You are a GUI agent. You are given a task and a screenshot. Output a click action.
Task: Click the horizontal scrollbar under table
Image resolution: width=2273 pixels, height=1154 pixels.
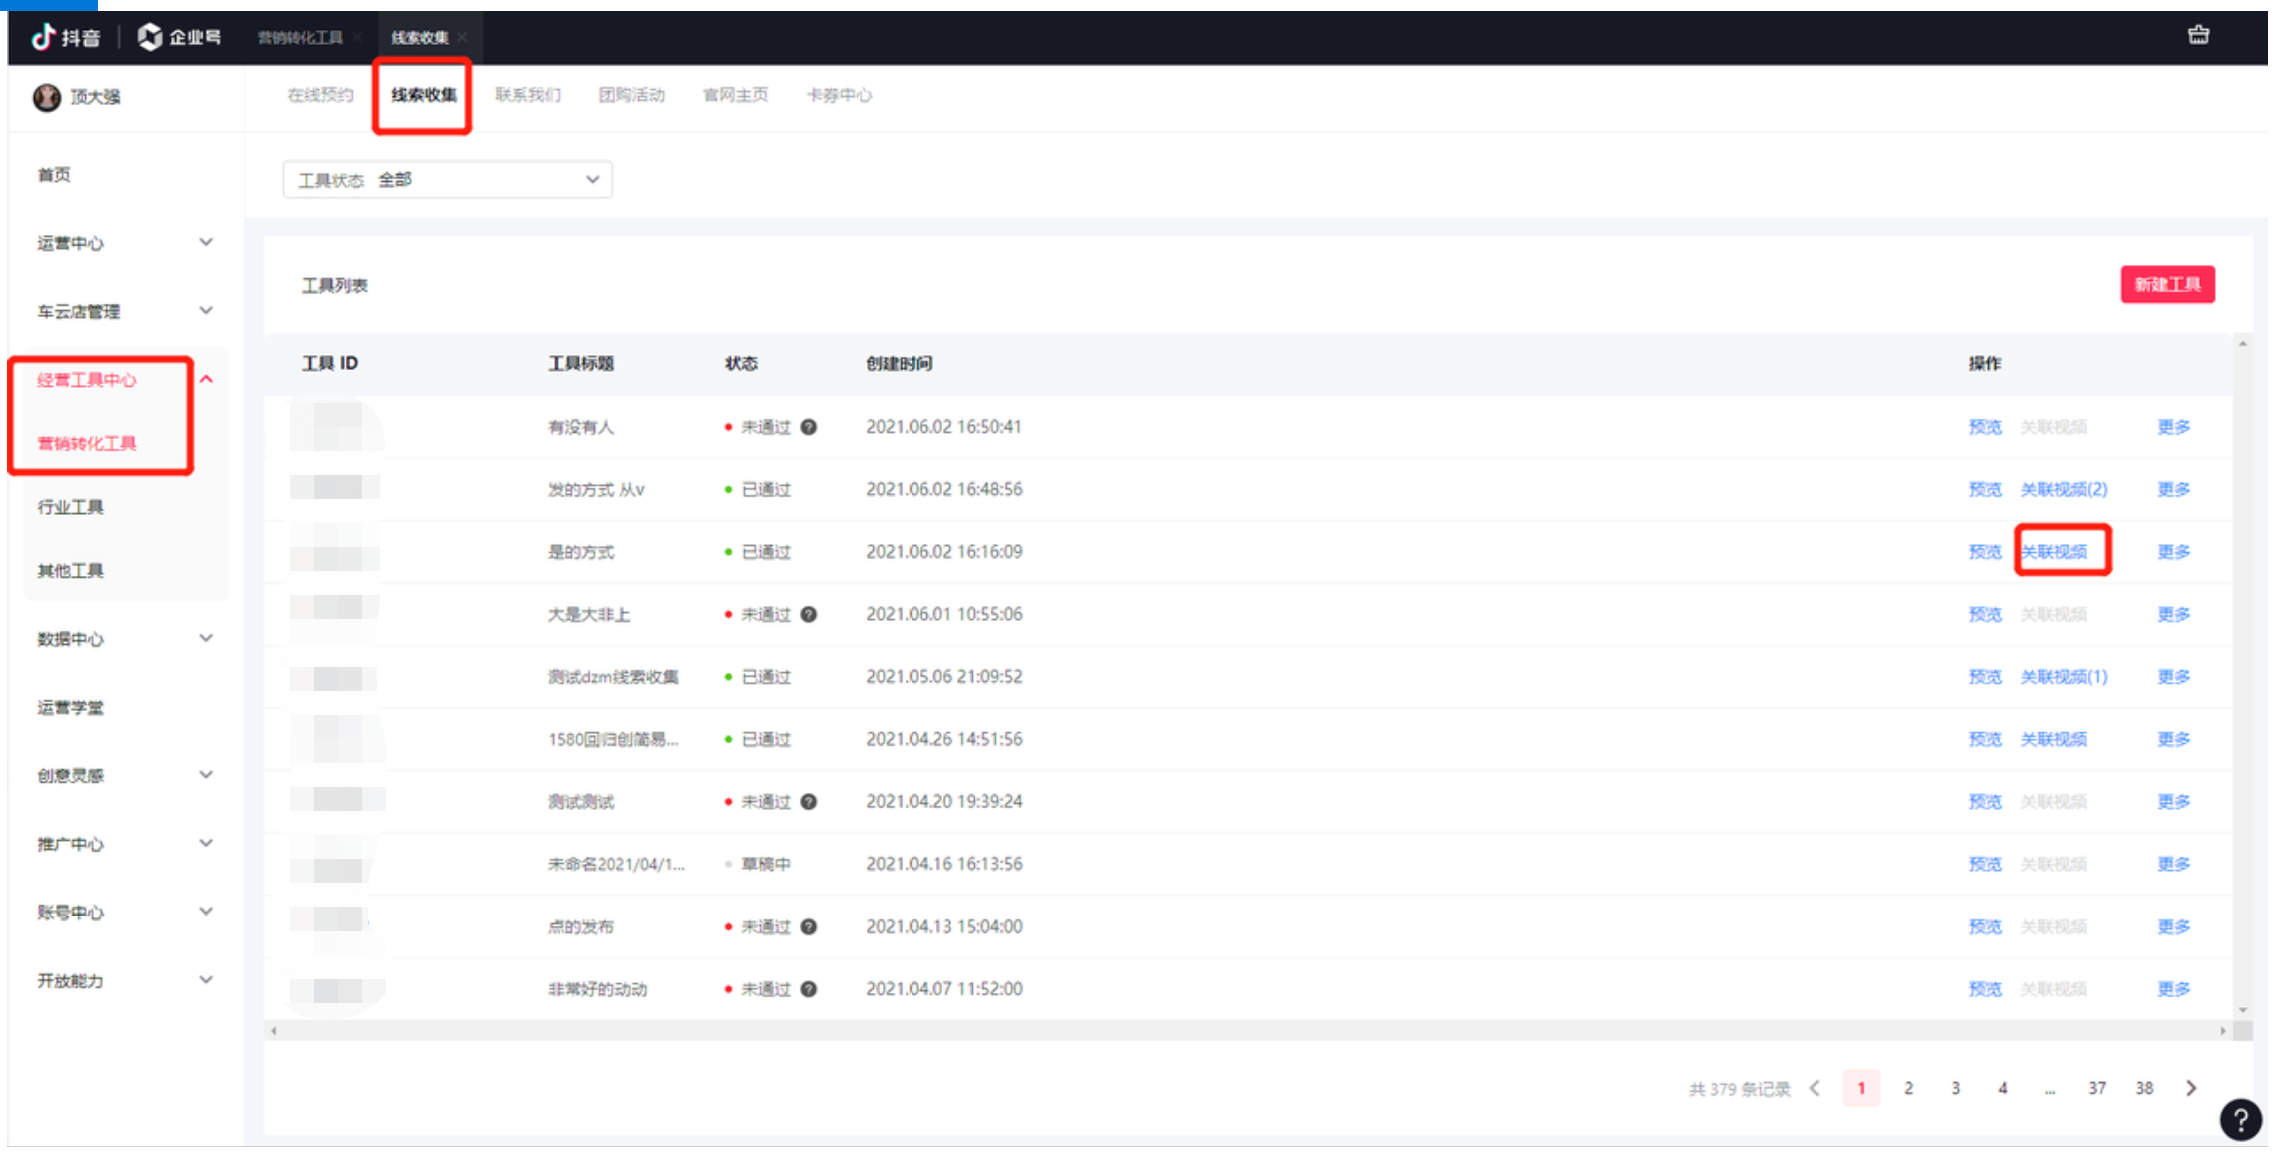tap(1248, 1030)
